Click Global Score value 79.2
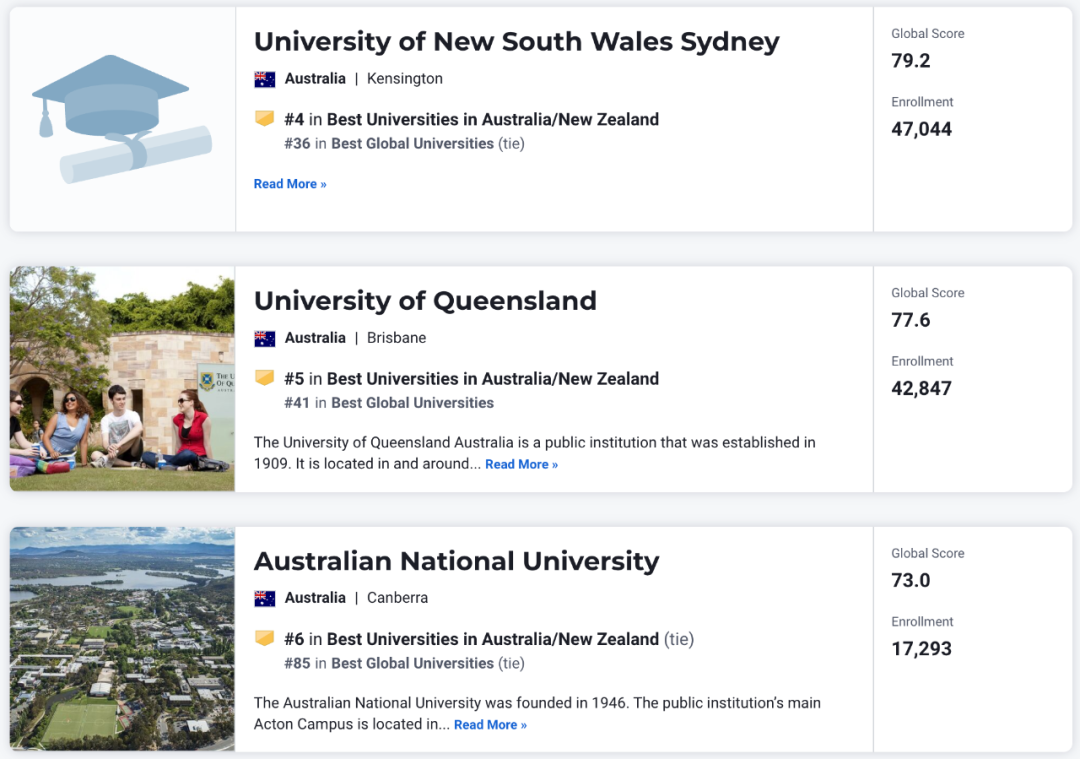This screenshot has height=759, width=1080. 911,61
